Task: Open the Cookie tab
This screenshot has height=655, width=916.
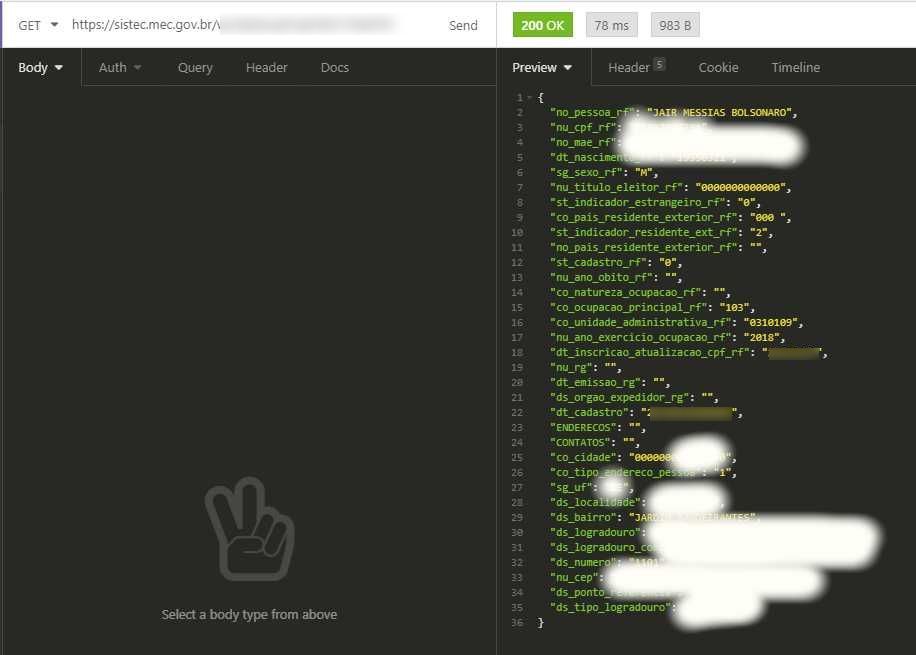Action: click(718, 67)
